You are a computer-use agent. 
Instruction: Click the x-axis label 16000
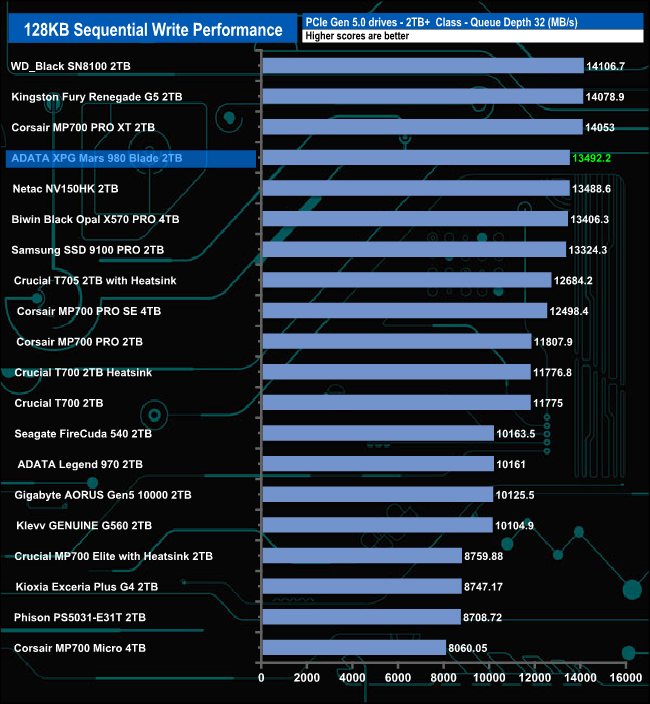[x=626, y=678]
